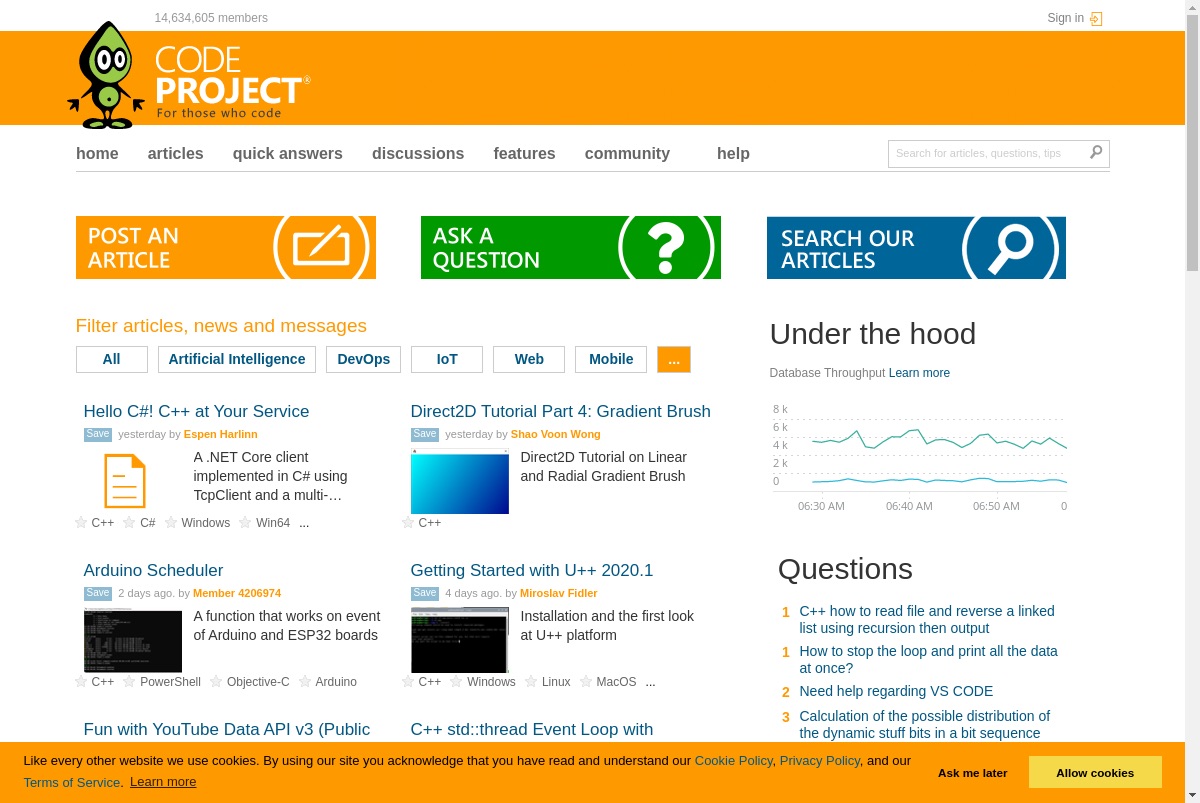Click the Windows star under Hello C#!
Screen dimensions: 1200x803
171,522
